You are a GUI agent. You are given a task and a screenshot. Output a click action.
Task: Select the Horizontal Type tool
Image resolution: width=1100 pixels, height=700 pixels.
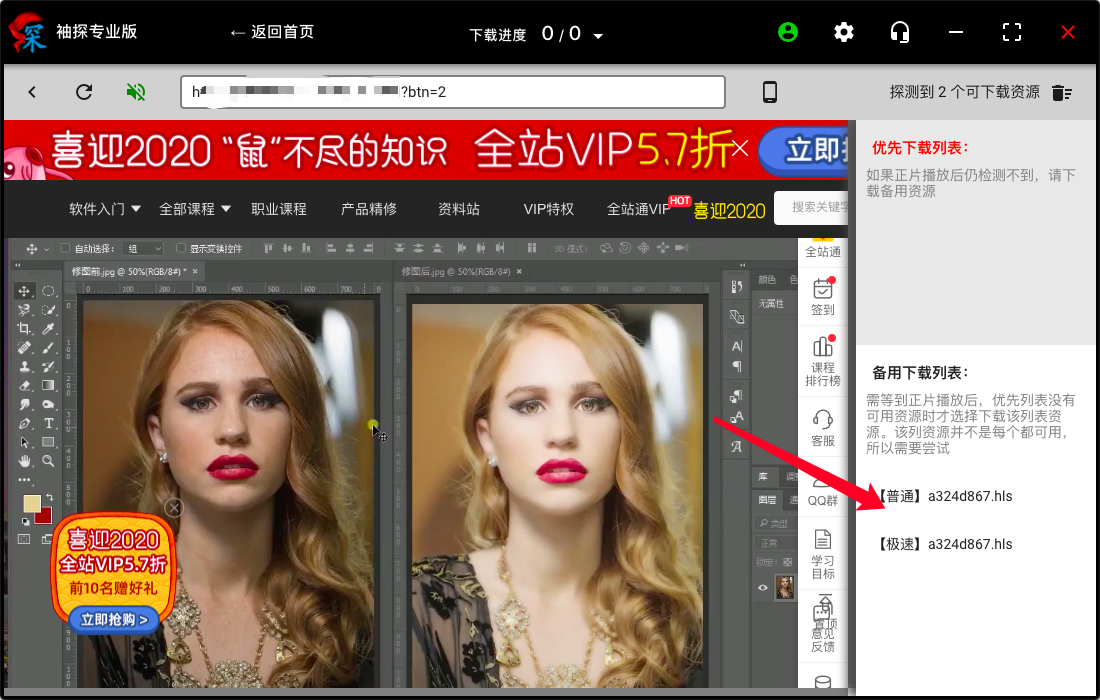tap(48, 423)
